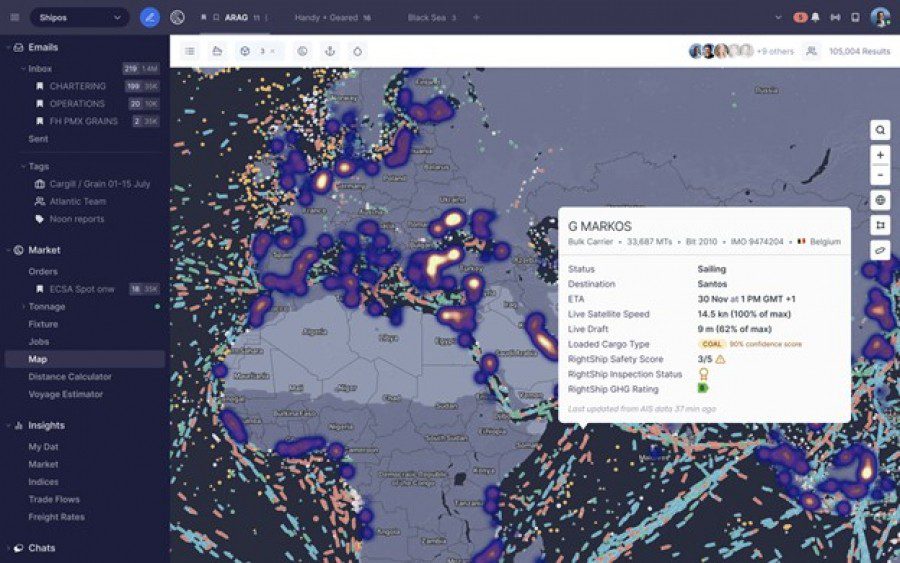Click the +9 others collaborators link

click(775, 51)
